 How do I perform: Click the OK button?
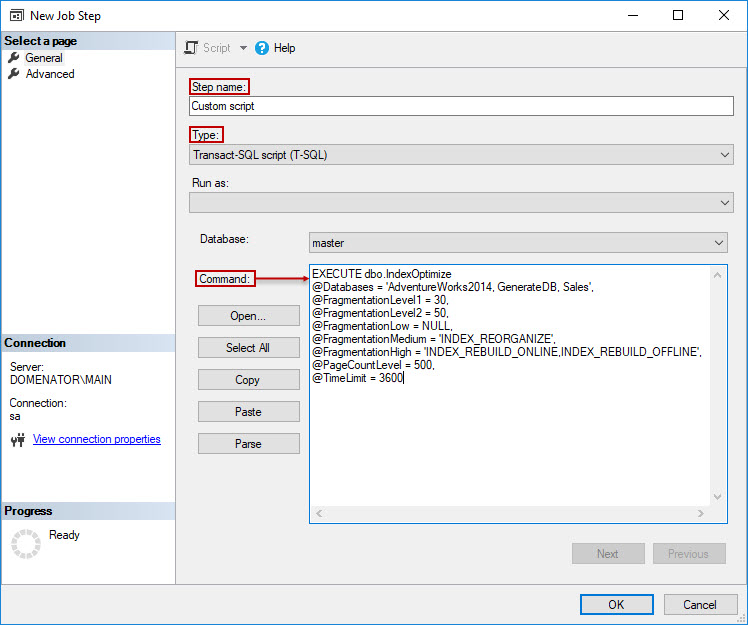point(616,604)
